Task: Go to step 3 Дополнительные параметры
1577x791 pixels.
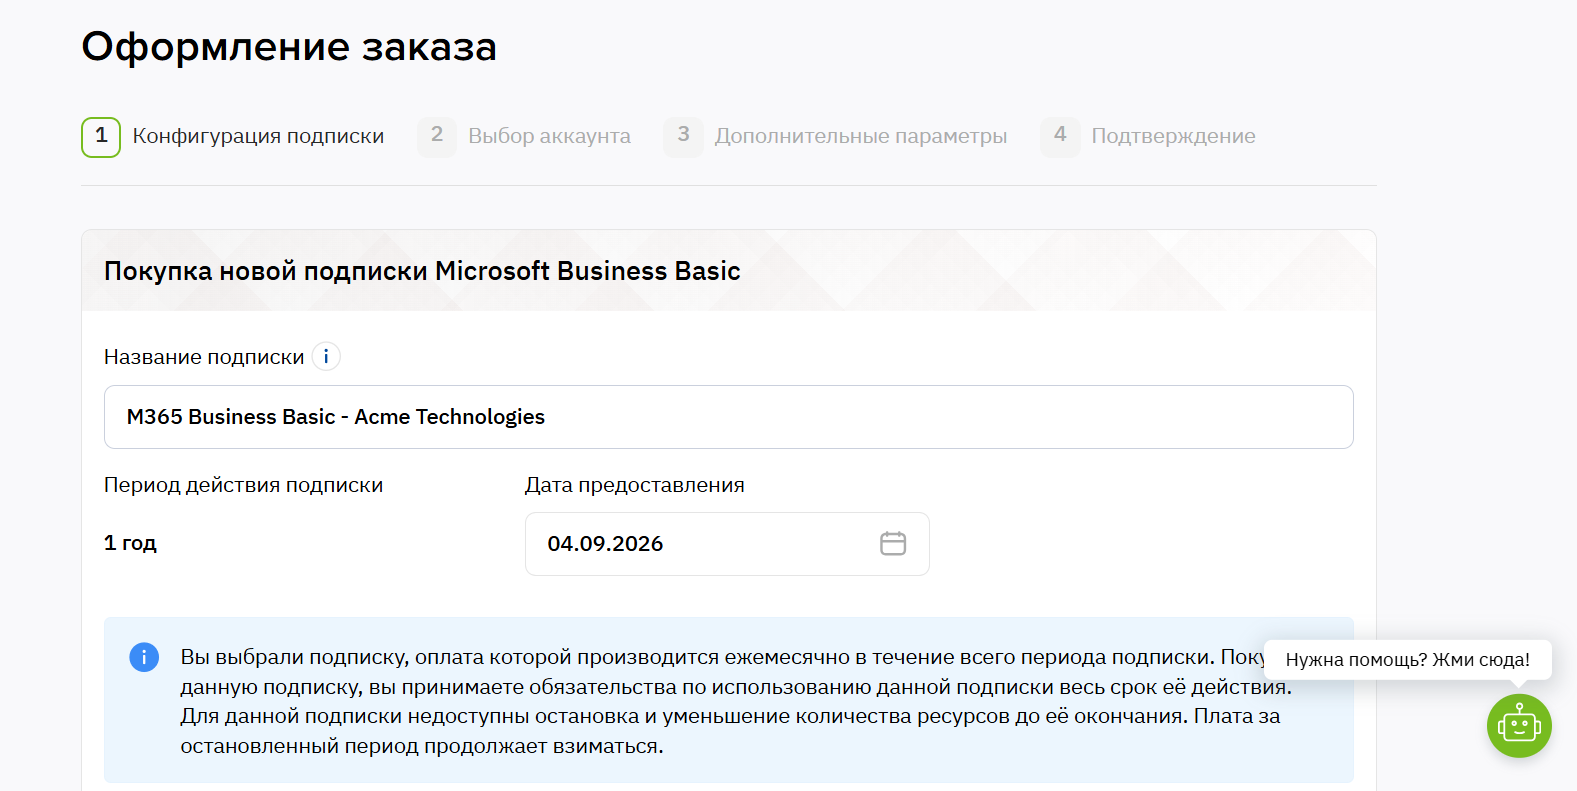Action: 835,137
